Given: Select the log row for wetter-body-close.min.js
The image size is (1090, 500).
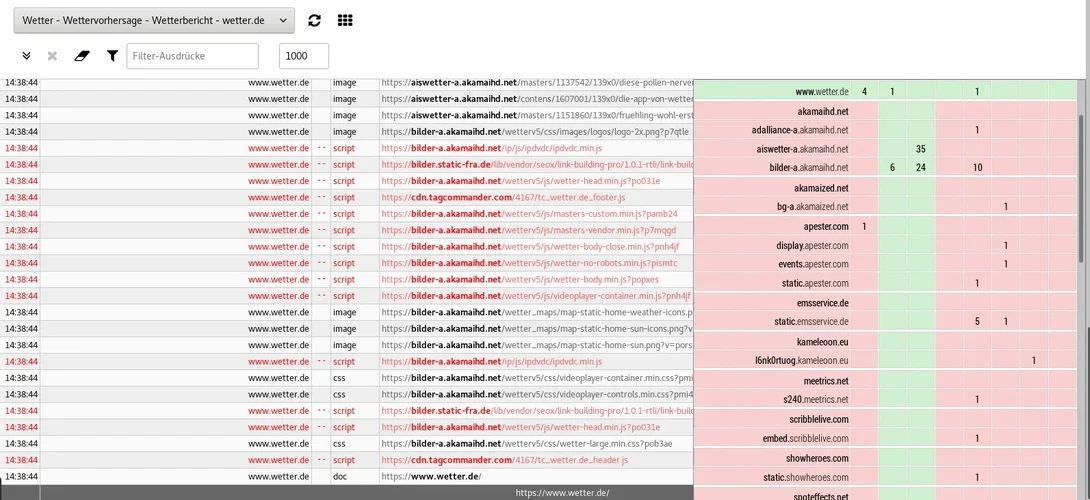Looking at the screenshot, I should 347,247.
